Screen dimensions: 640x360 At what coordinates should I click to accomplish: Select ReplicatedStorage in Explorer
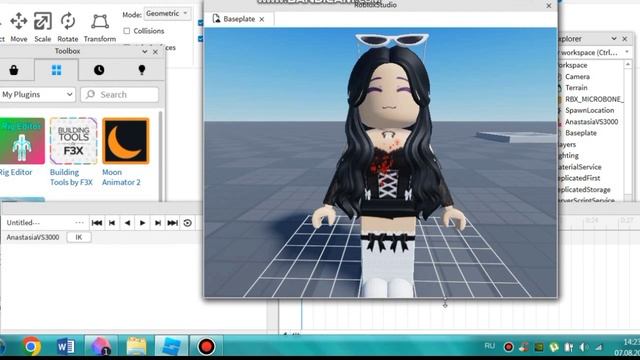coord(584,190)
